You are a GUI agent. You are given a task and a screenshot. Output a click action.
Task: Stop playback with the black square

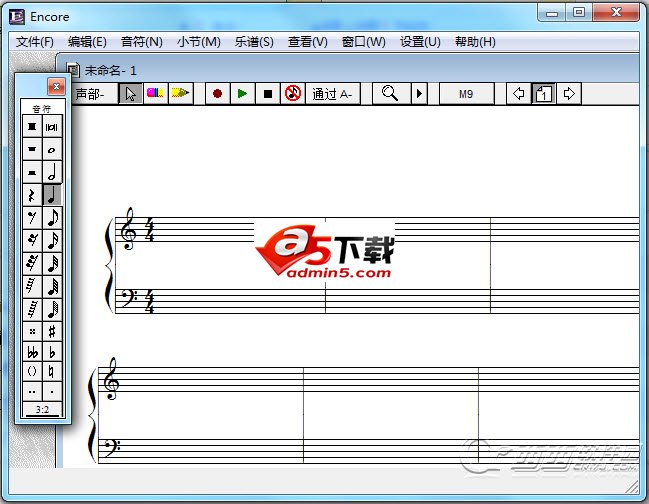(x=268, y=94)
